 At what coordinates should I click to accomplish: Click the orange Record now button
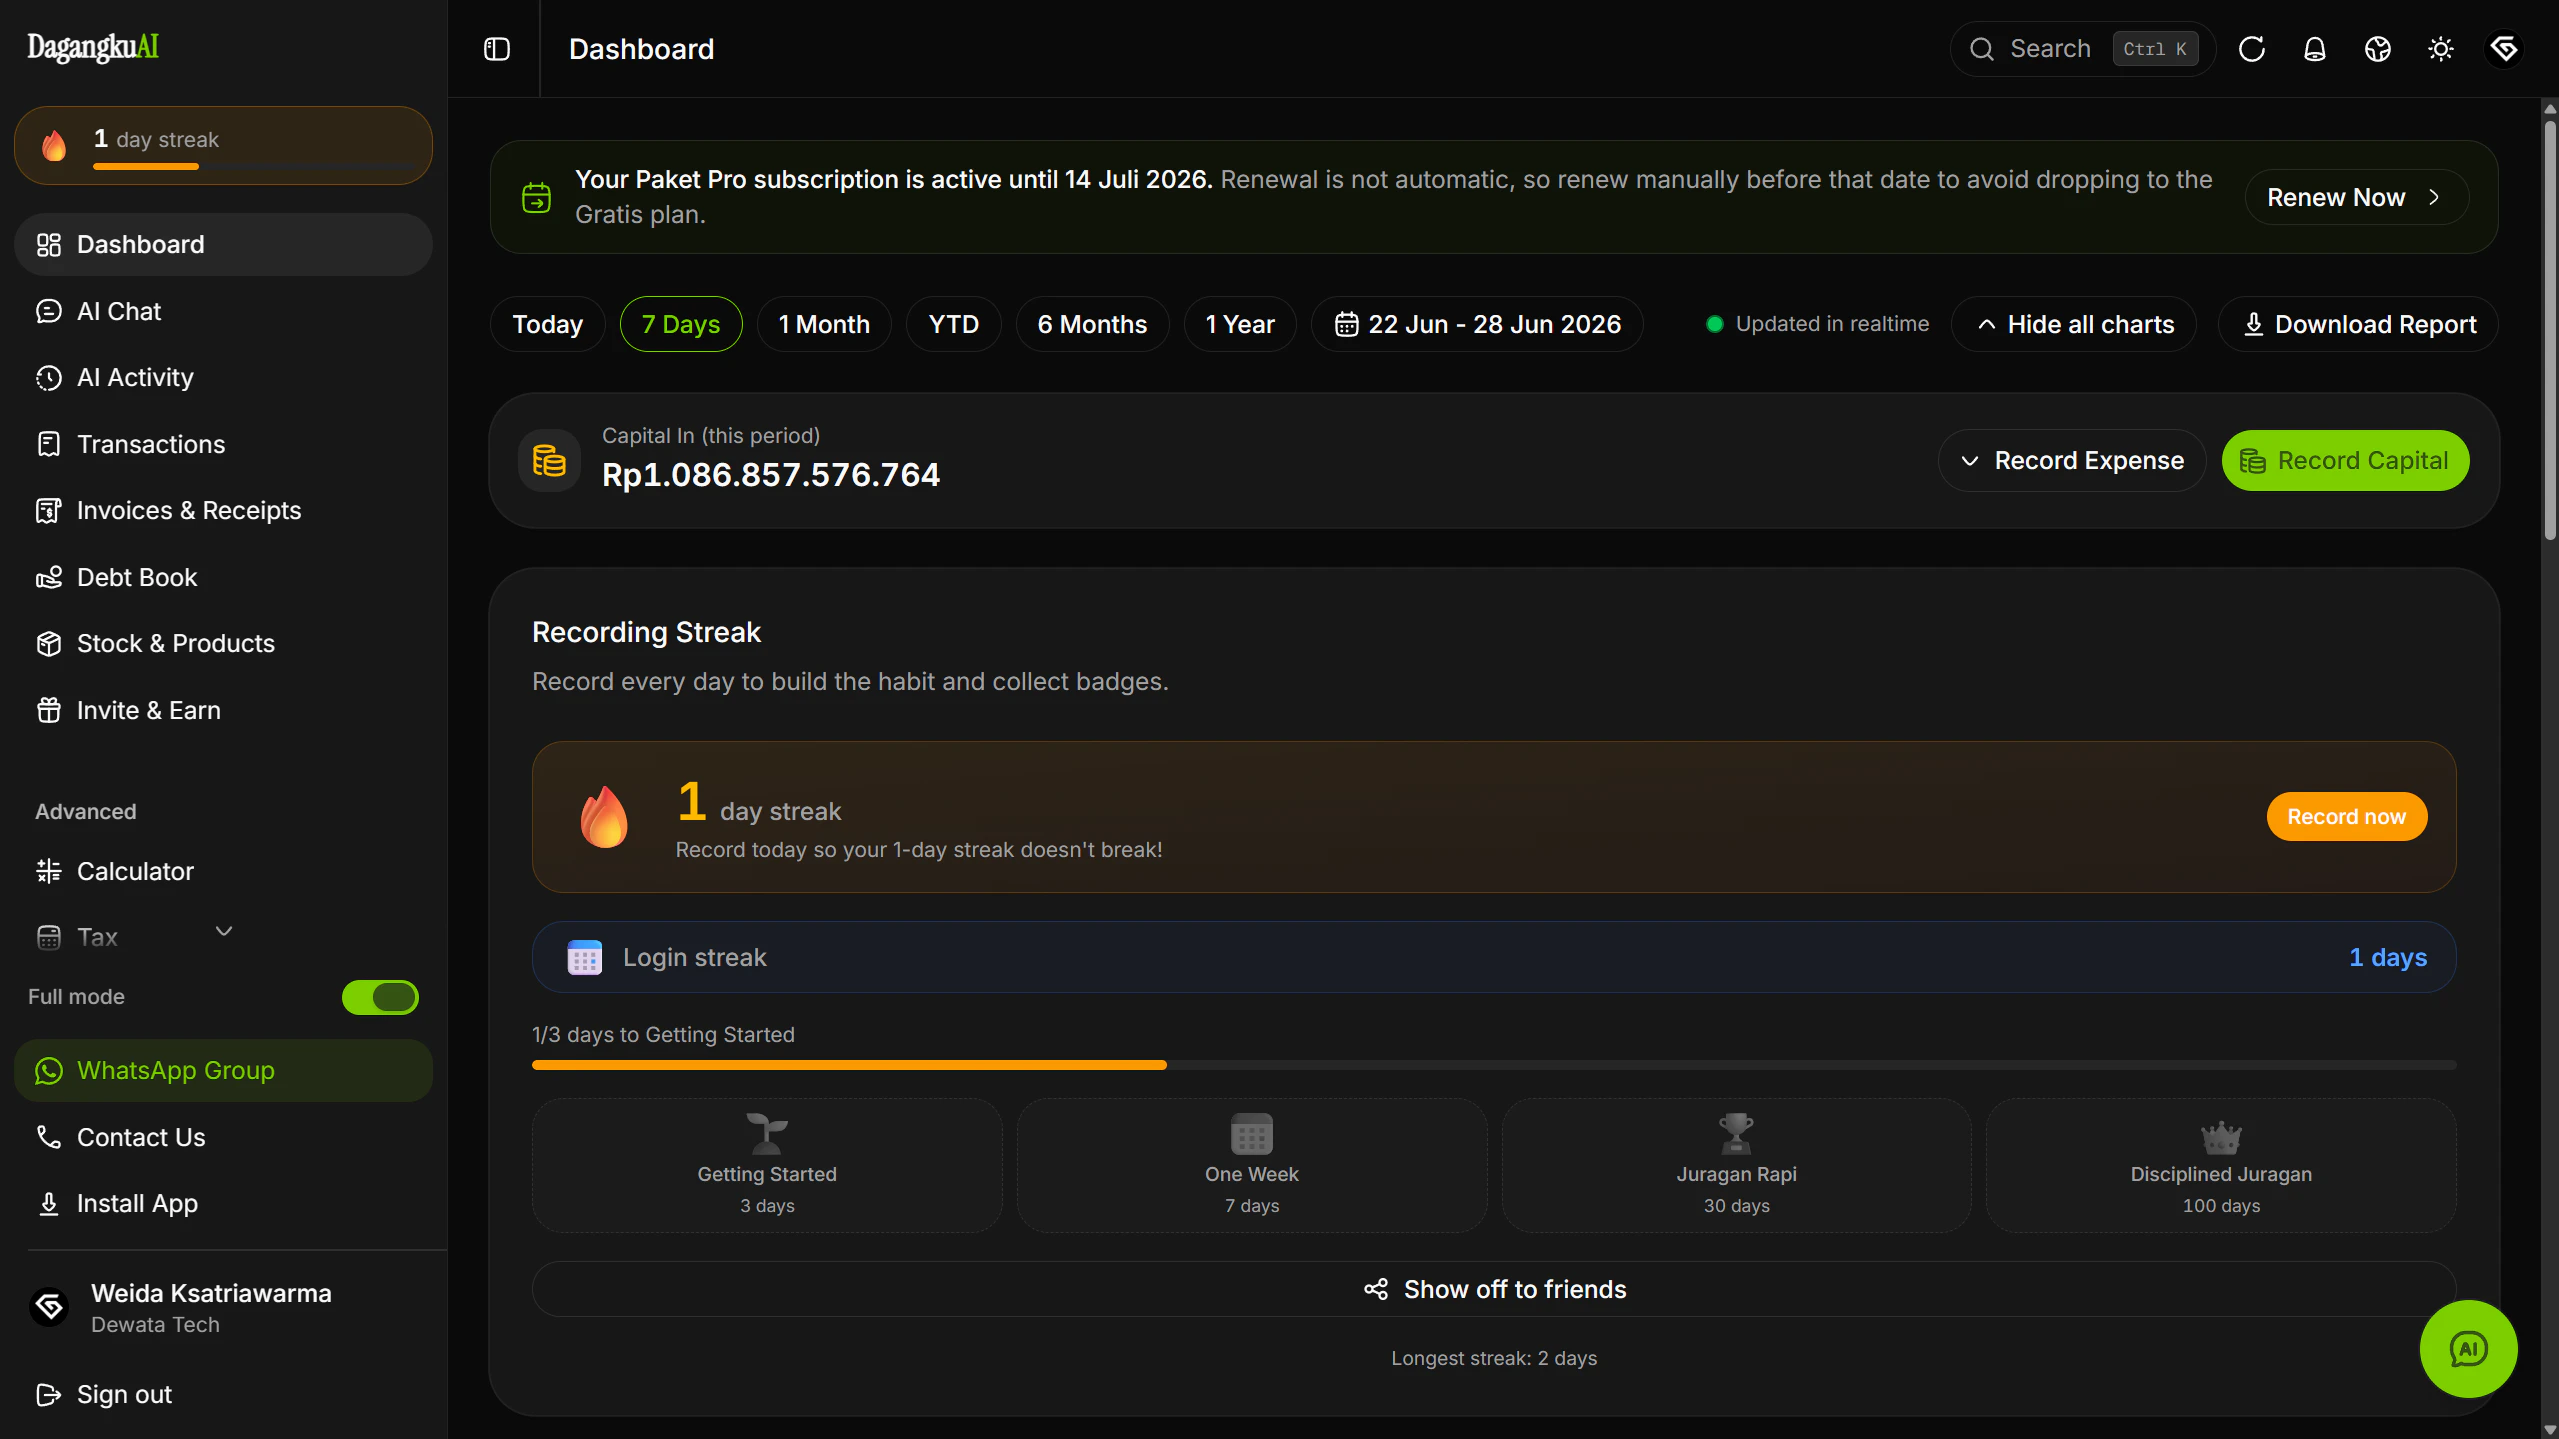pyautogui.click(x=2346, y=817)
